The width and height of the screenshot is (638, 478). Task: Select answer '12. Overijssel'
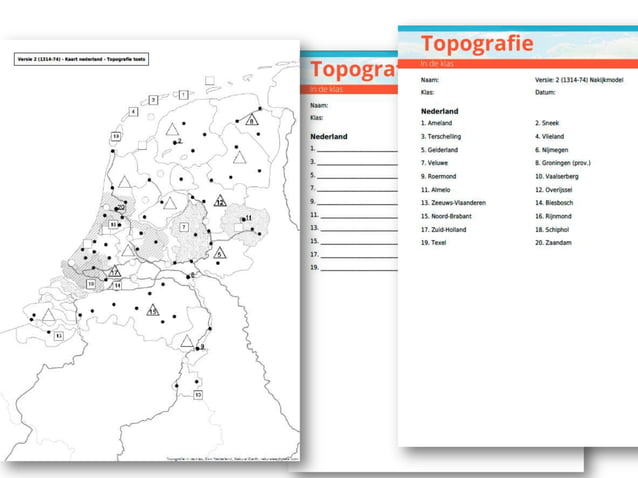[553, 190]
